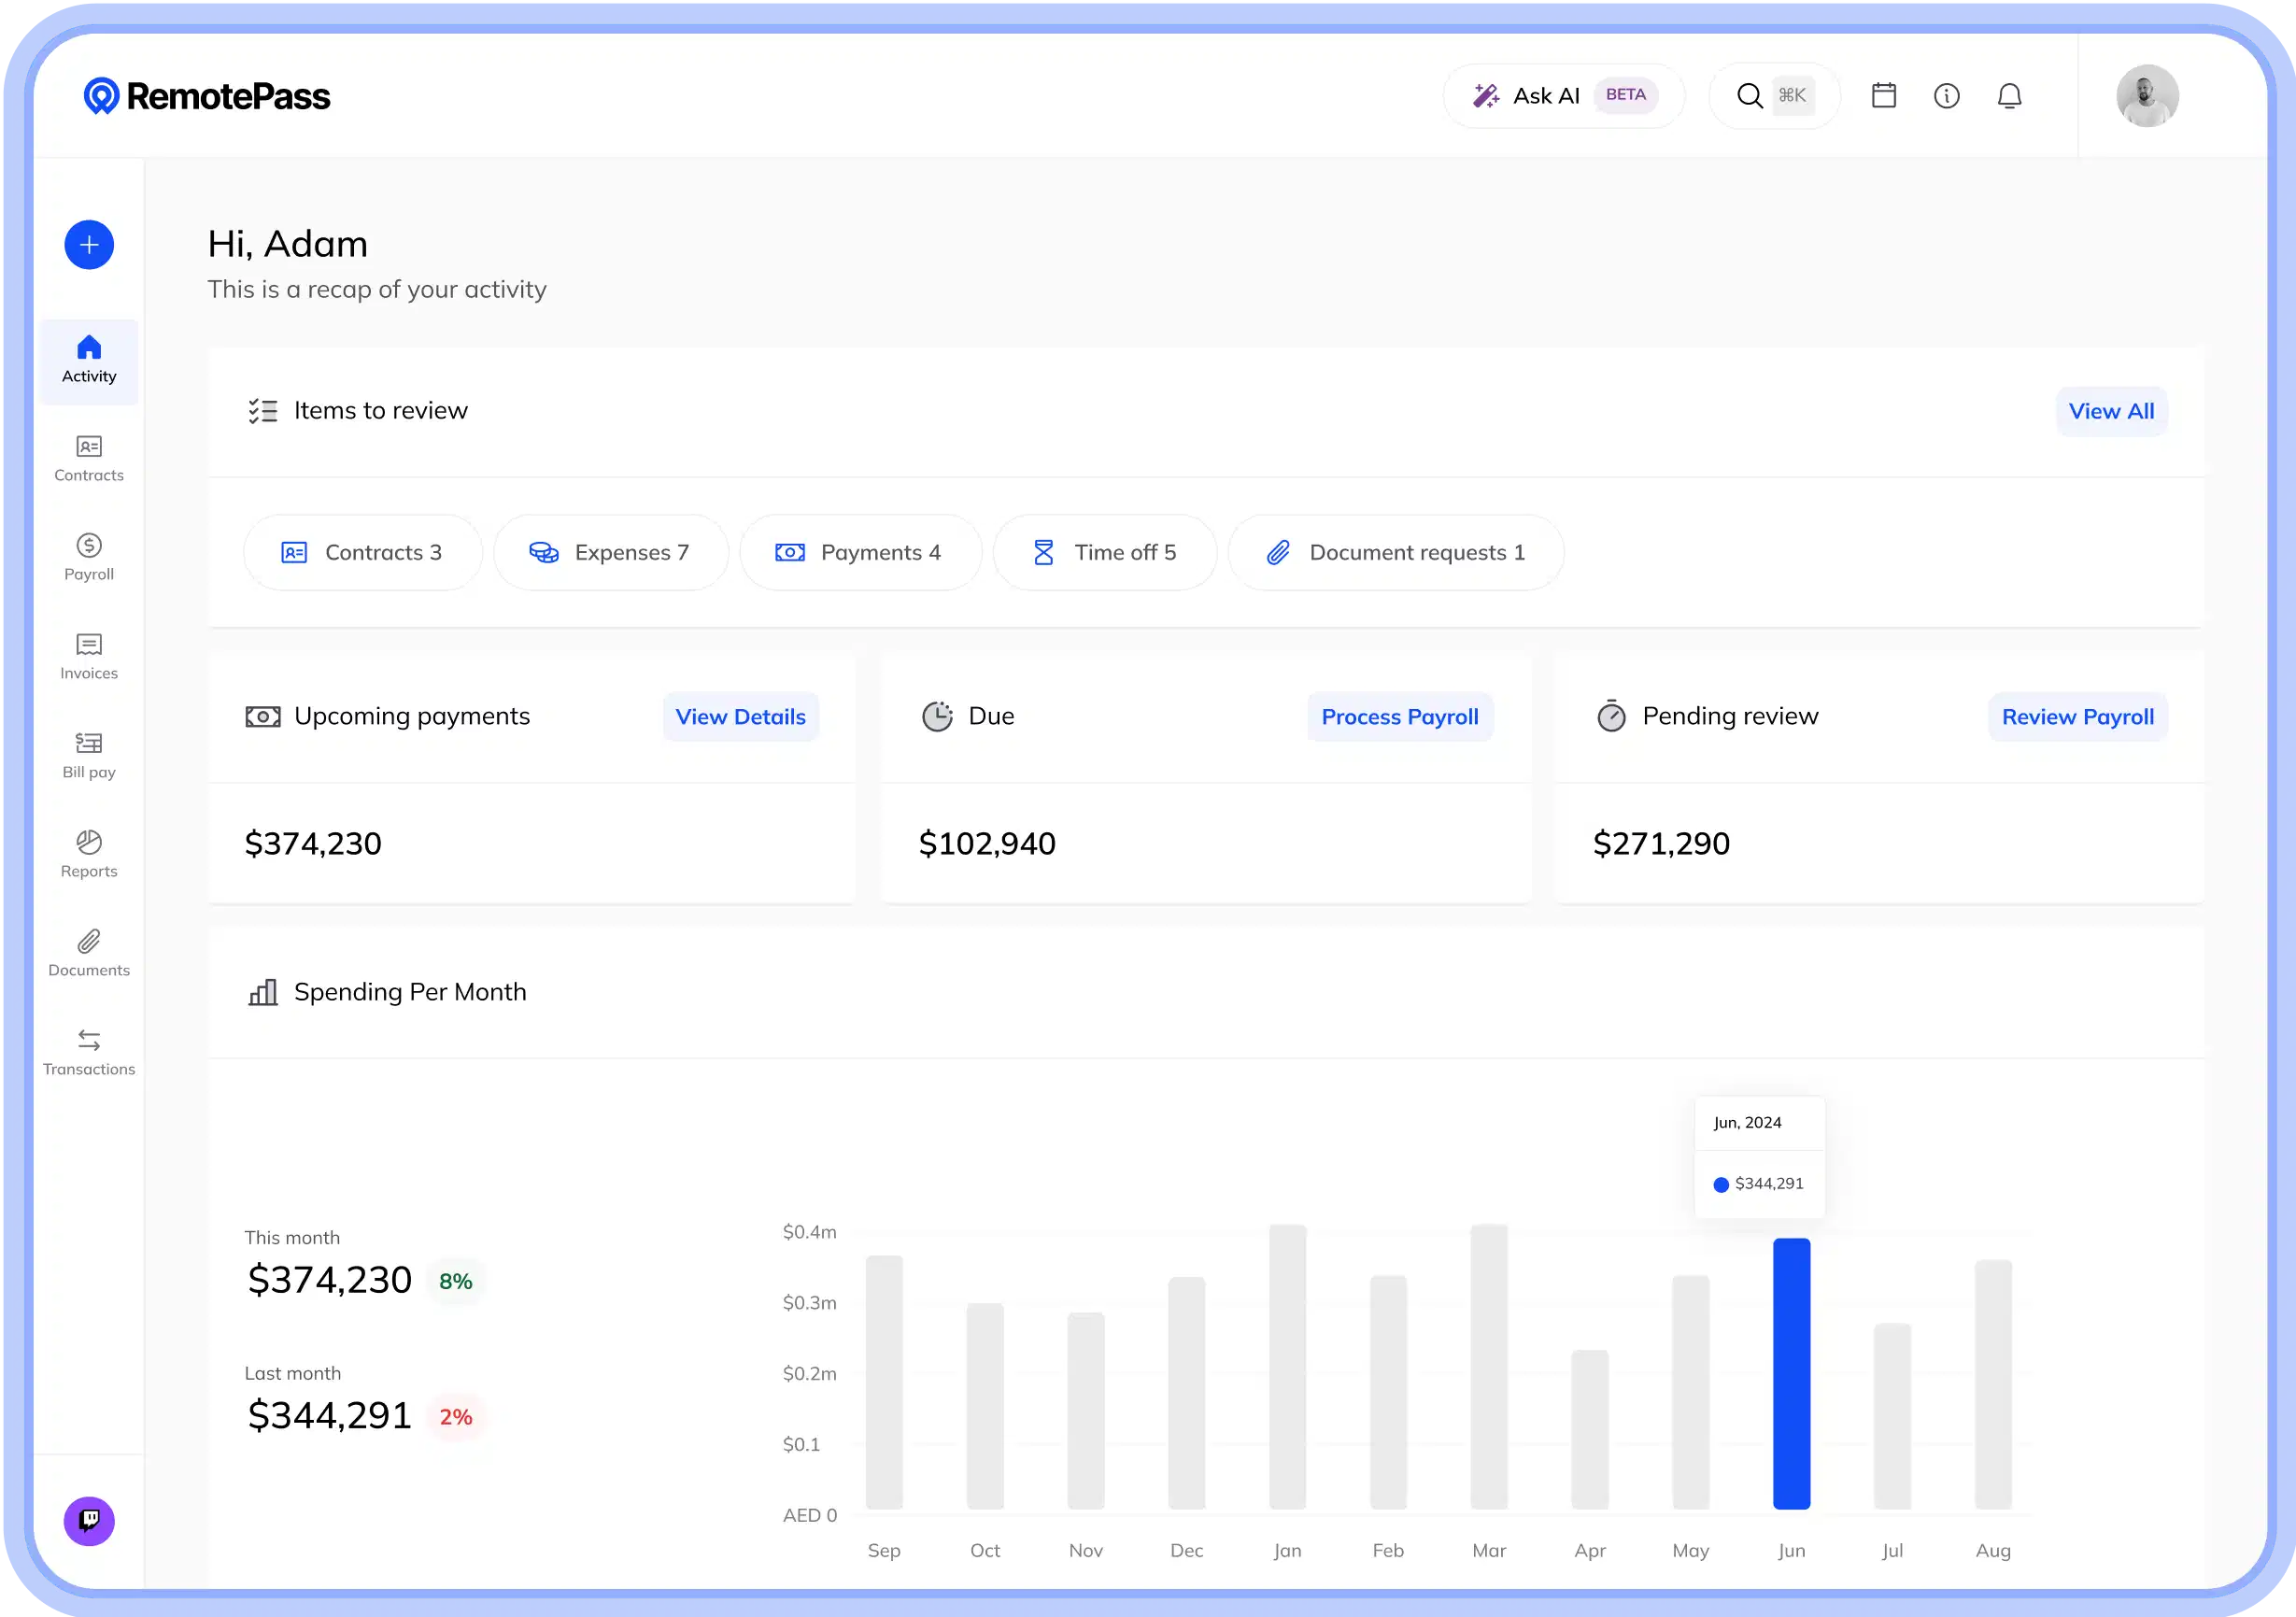Open the purple chat support widget
2296x1617 pixels.
point(89,1521)
